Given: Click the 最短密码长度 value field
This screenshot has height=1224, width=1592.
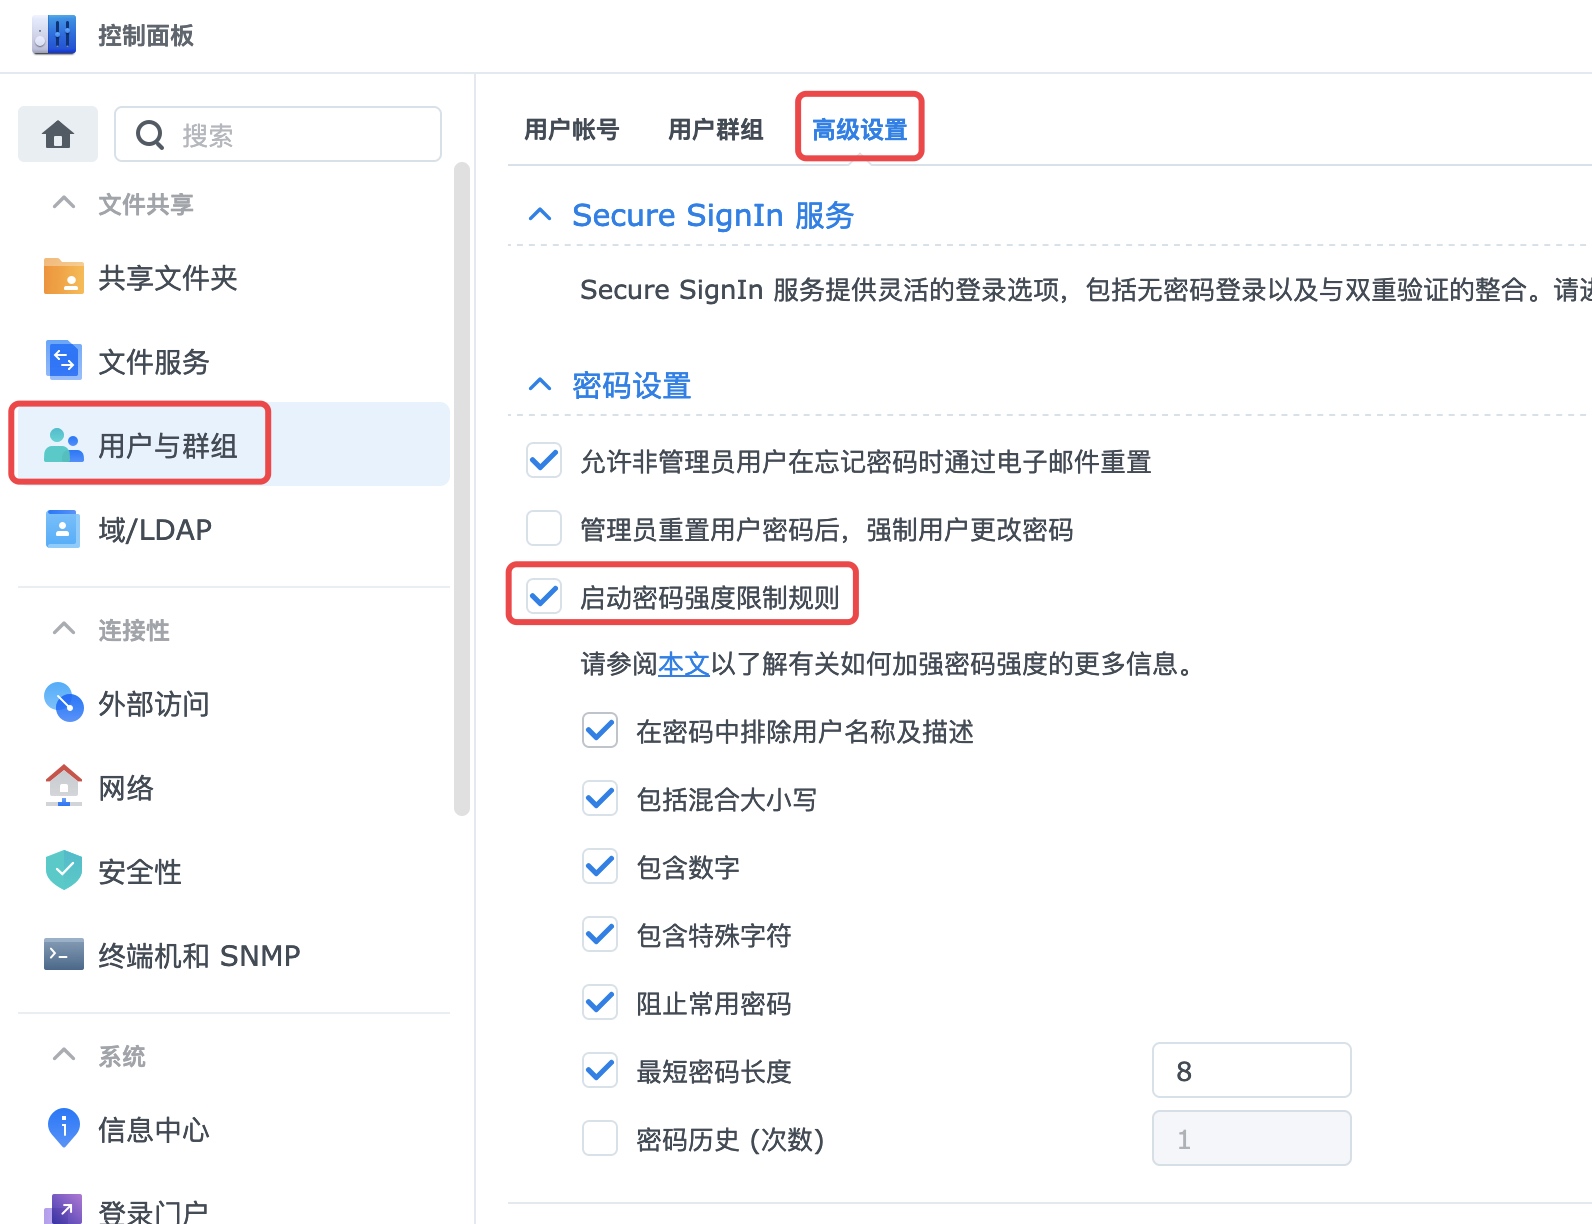Looking at the screenshot, I should [x=1251, y=1071].
